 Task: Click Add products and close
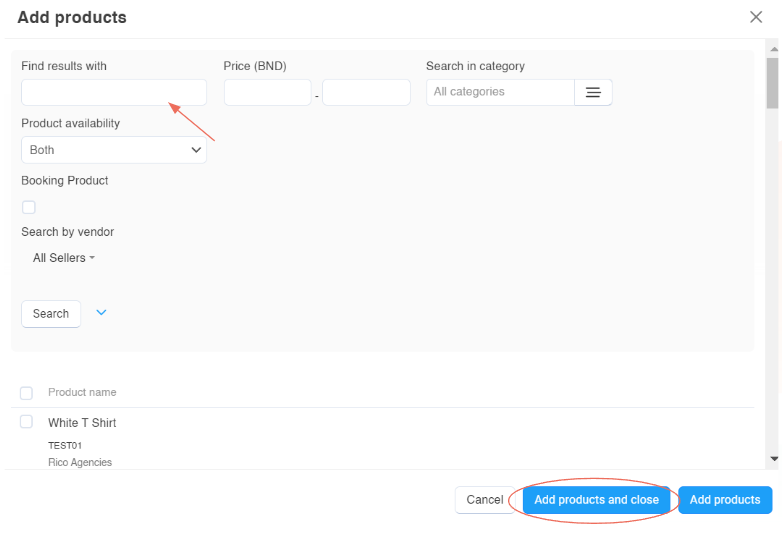pos(597,500)
